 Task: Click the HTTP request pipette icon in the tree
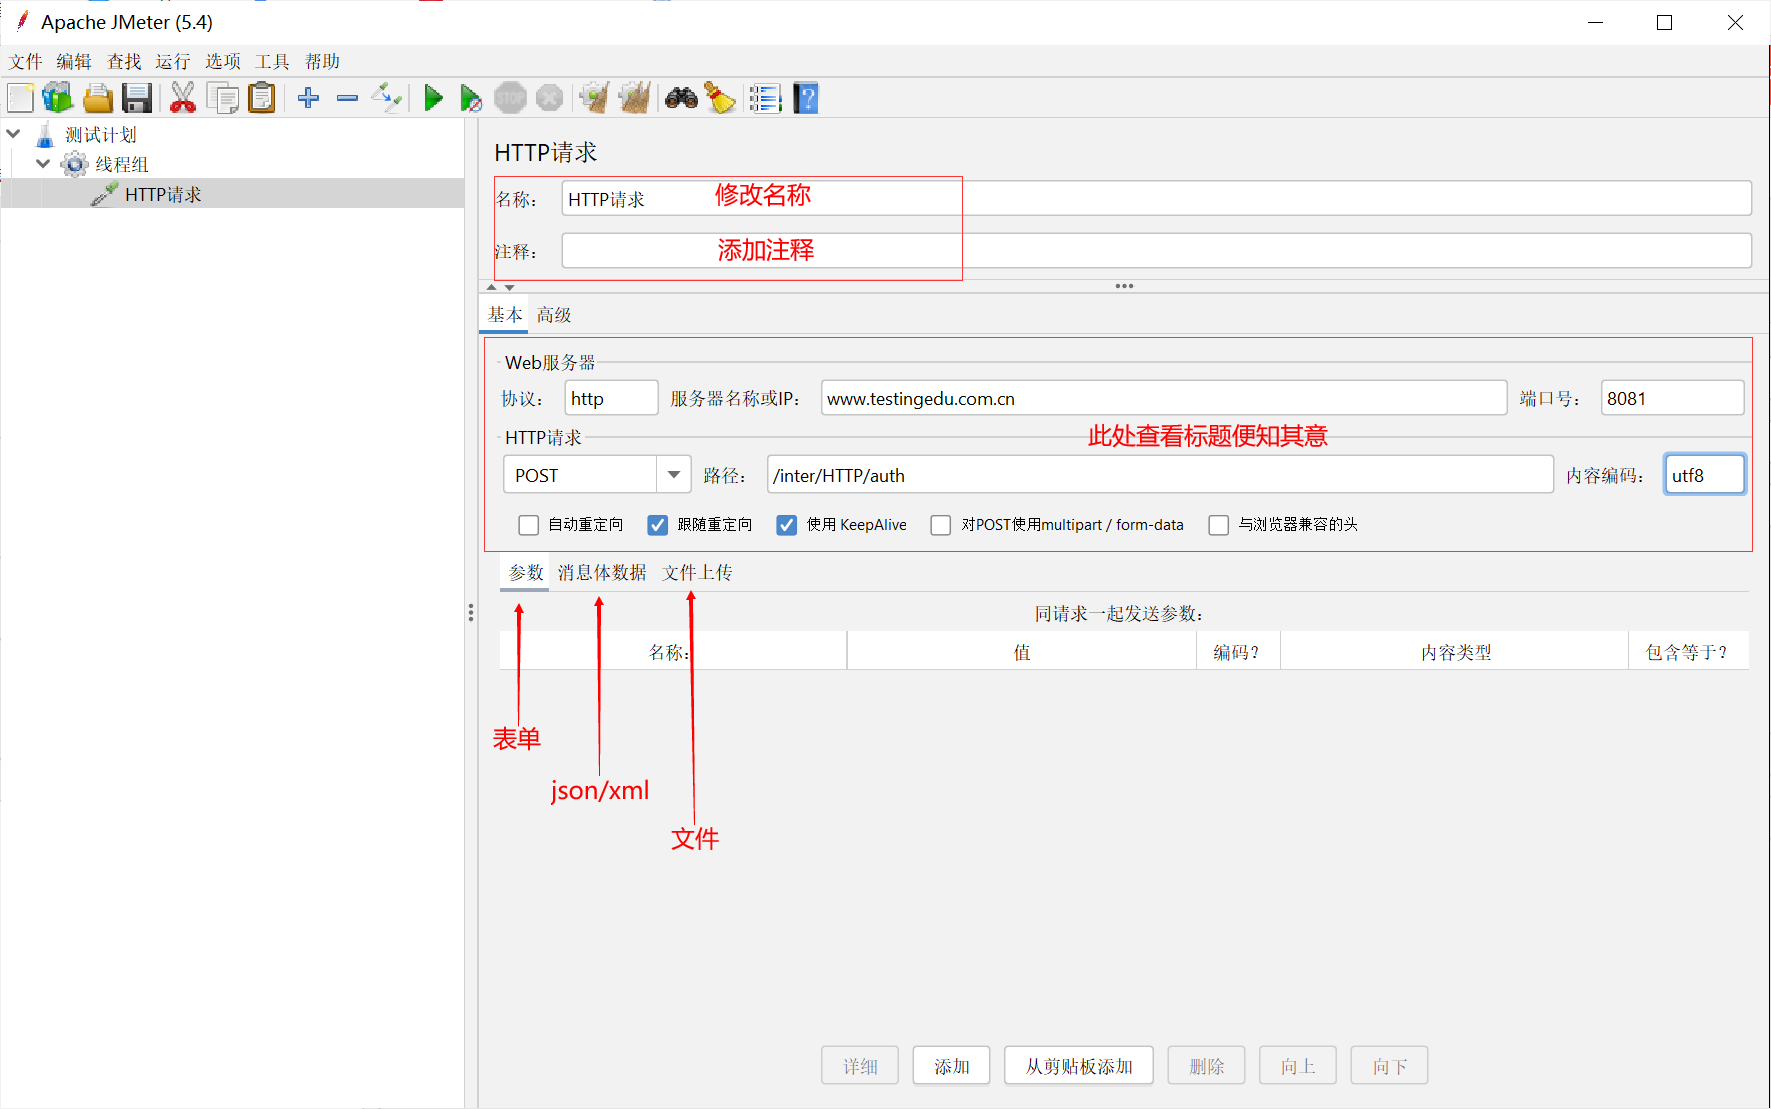click(104, 194)
